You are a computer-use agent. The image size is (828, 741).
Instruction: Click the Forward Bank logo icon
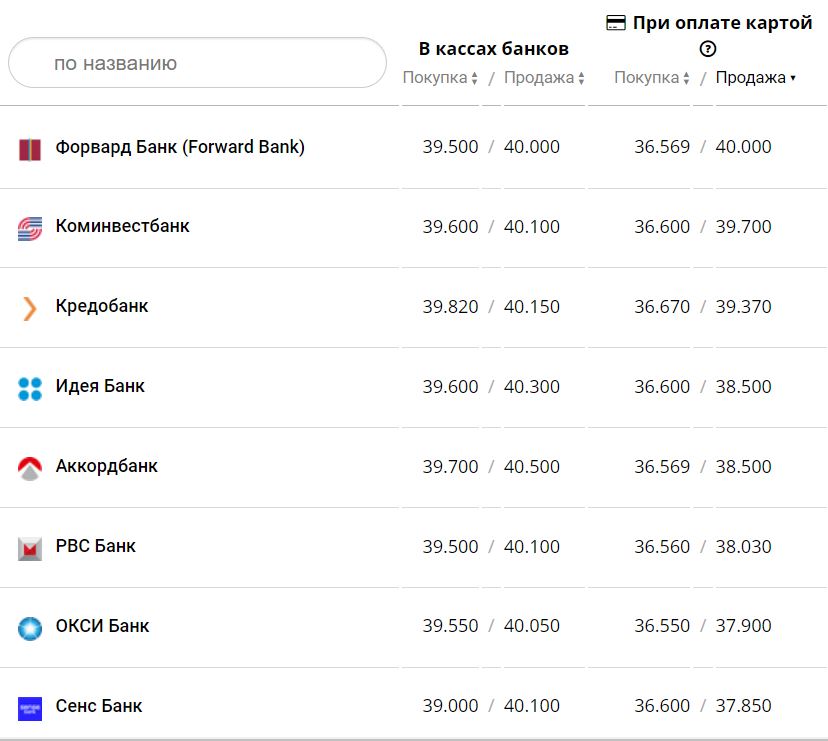tap(30, 149)
